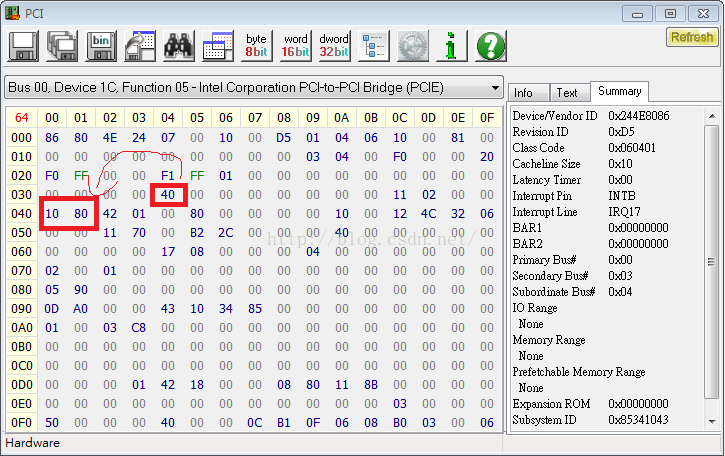The width and height of the screenshot is (725, 456).
Task: Maximize the PCI window
Action: (x=670, y=14)
